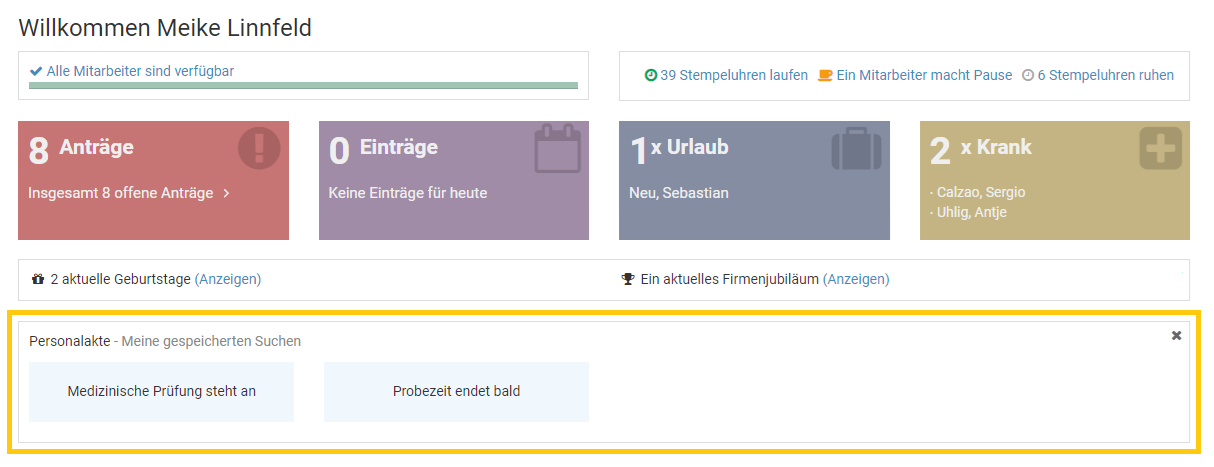1214x467 pixels.
Task: Expand the offene Anträge chevron arrow
Action: (x=226, y=193)
